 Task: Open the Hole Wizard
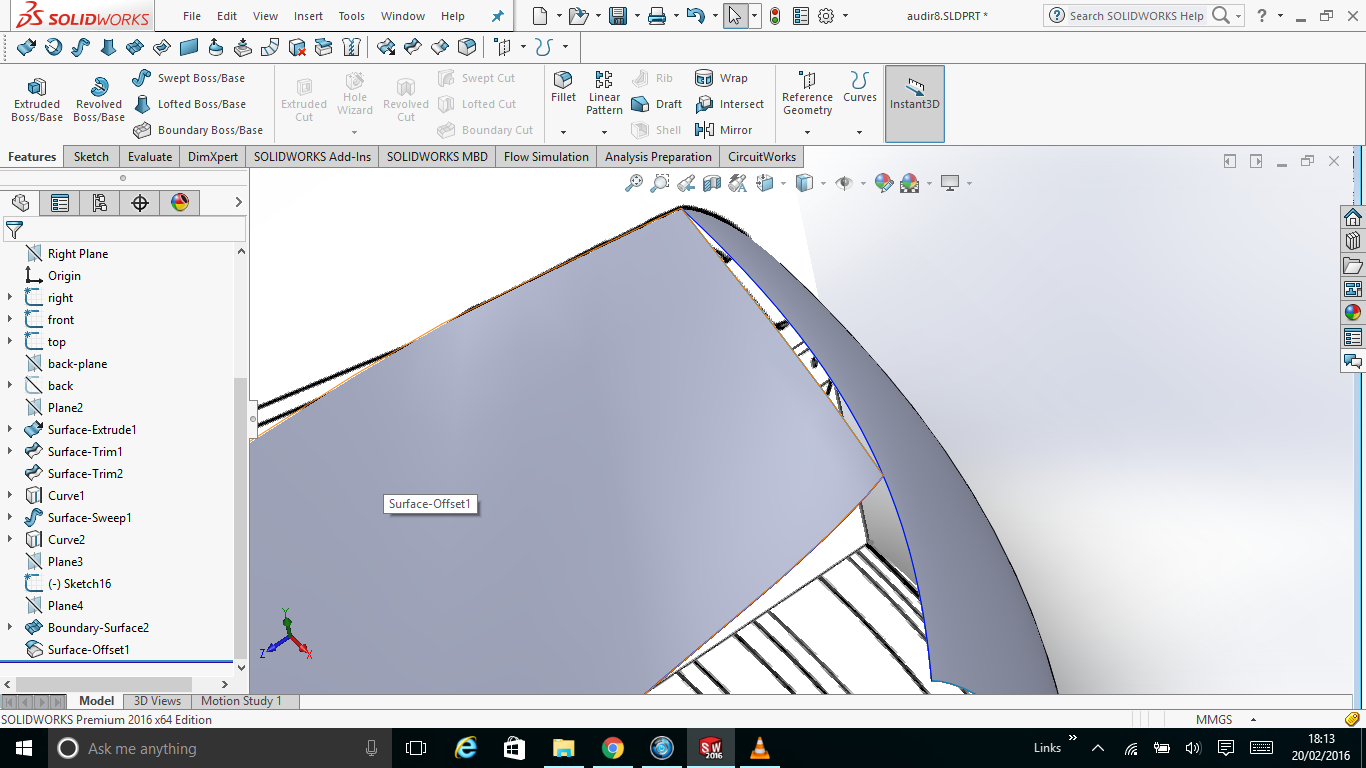point(355,95)
